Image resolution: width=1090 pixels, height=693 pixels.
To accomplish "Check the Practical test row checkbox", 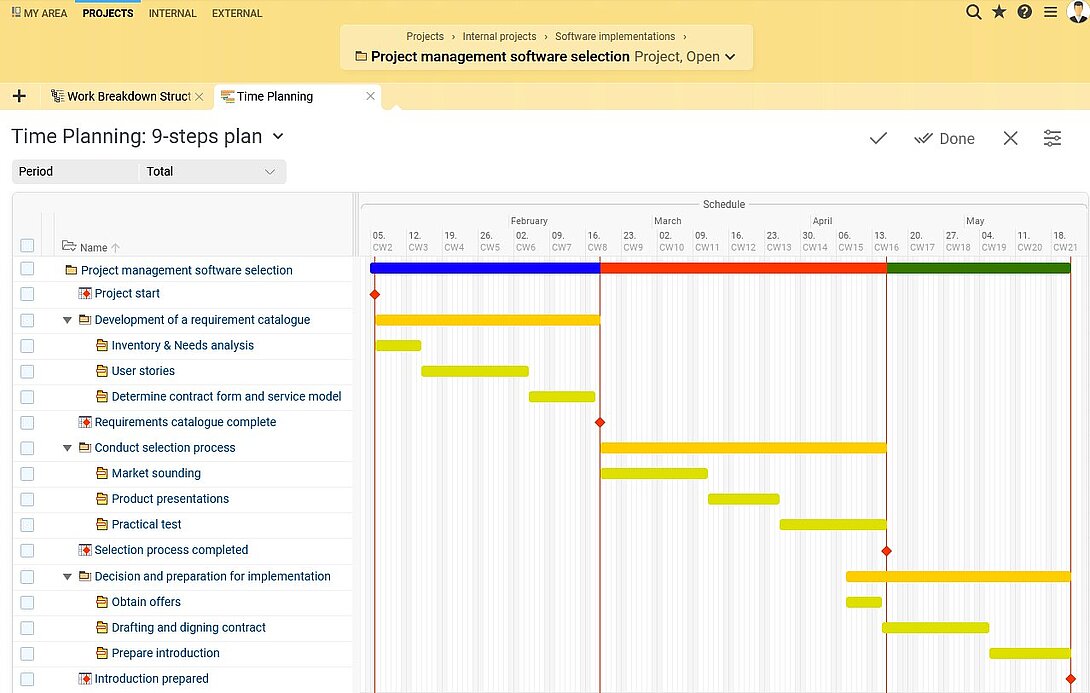I will point(27,525).
